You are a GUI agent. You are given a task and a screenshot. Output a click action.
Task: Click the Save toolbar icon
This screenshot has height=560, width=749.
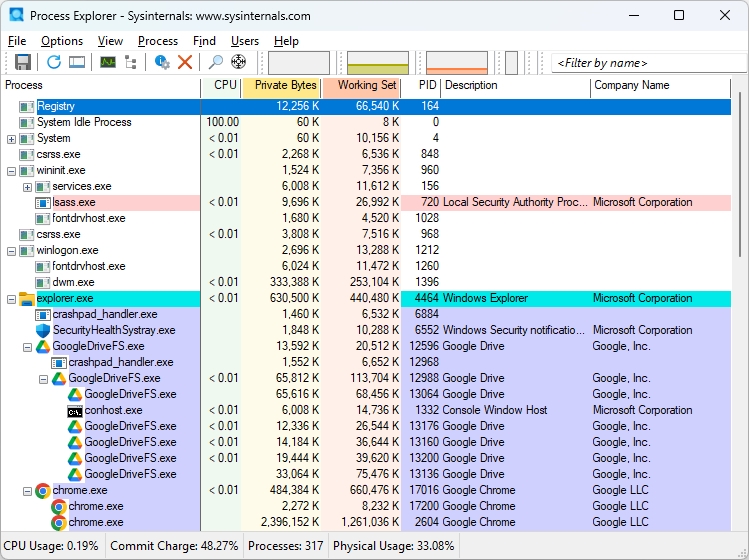click(x=22, y=63)
